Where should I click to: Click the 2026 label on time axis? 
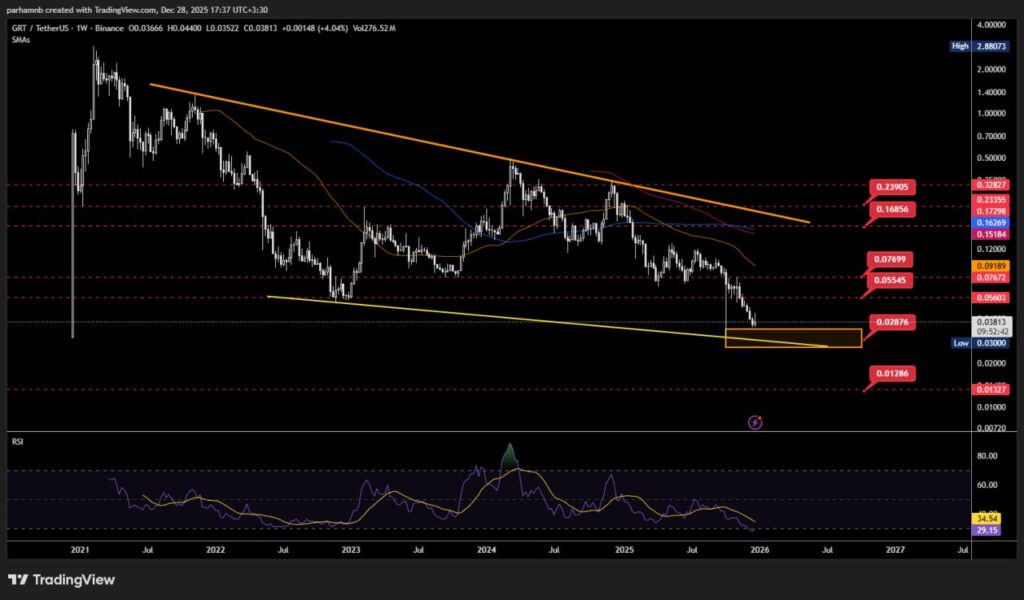759,549
